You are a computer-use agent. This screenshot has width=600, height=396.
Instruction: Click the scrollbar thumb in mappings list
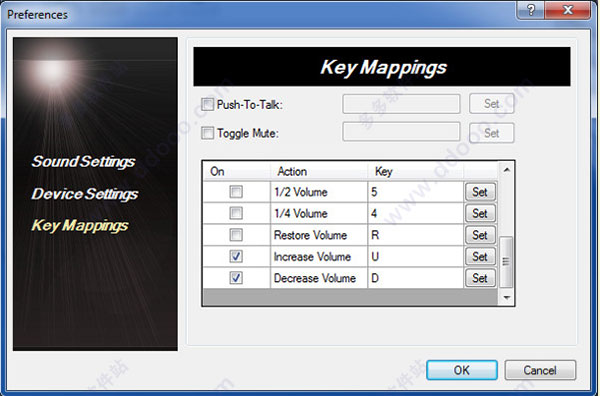tap(506, 262)
